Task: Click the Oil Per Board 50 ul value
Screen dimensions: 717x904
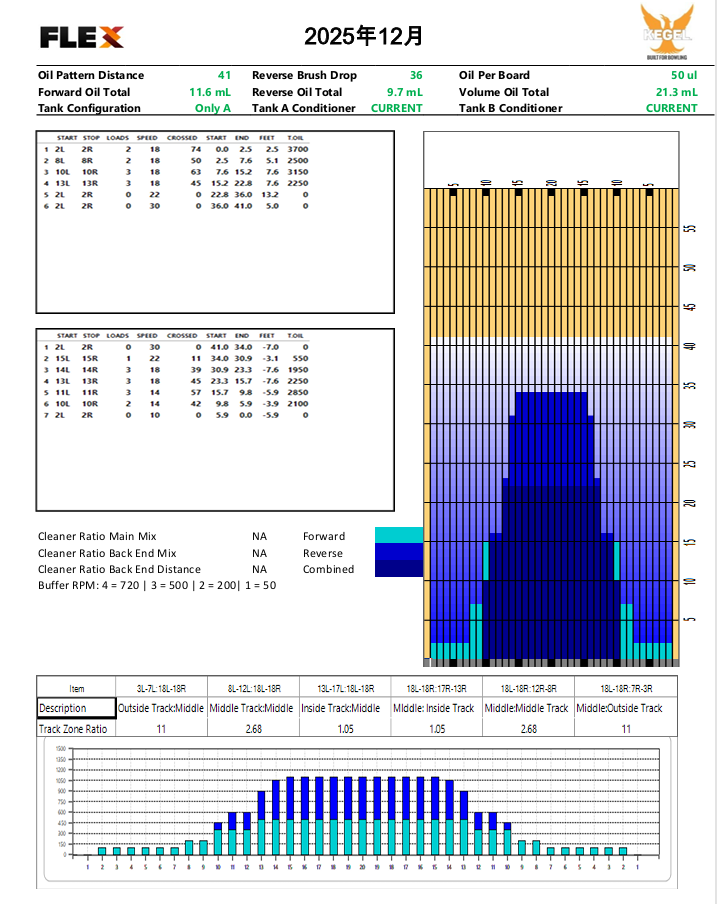Action: (683, 75)
